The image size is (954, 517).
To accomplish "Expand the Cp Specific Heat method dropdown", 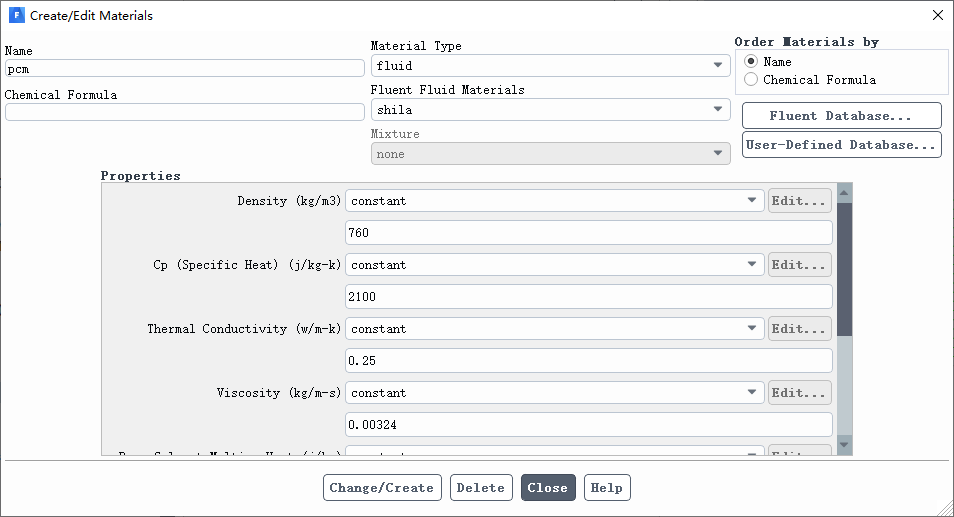I will tap(554, 265).
